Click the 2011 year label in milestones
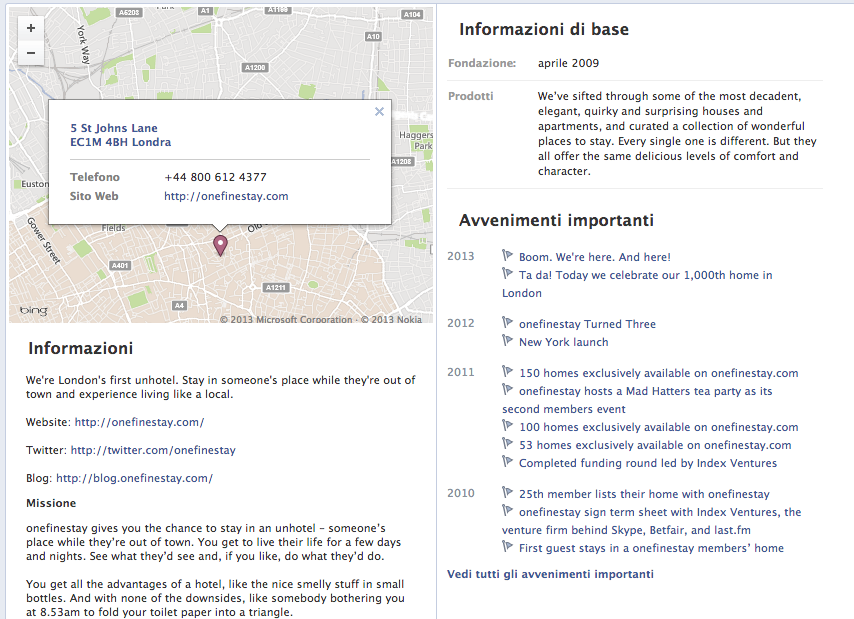Image resolution: width=854 pixels, height=619 pixels. pos(461,372)
